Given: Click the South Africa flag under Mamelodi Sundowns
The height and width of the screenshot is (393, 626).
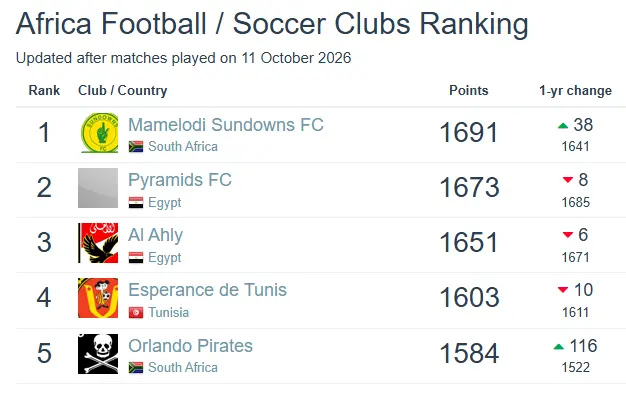Looking at the screenshot, I should pyautogui.click(x=136, y=147).
